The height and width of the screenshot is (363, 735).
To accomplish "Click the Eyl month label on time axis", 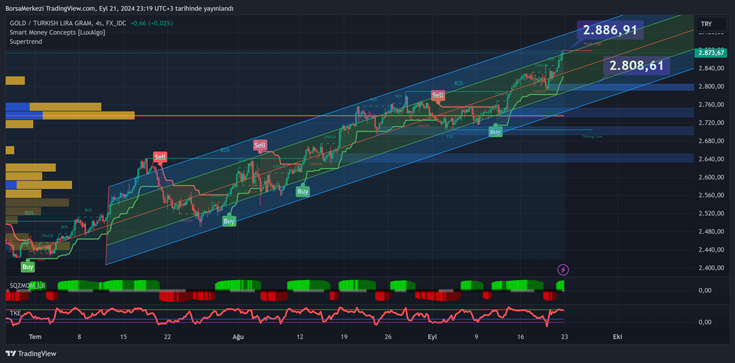I will pyautogui.click(x=432, y=337).
